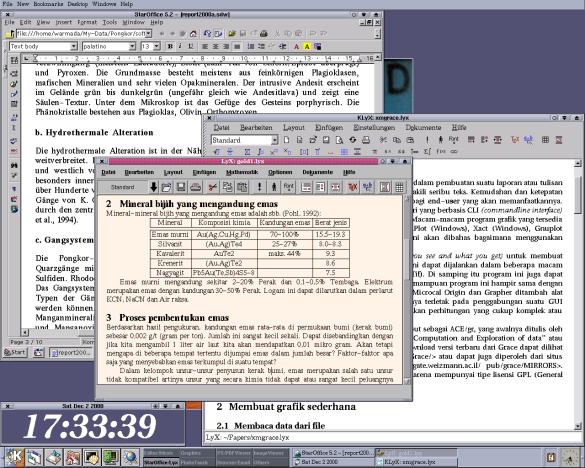Viewport: 585px width, 468px height.
Task: Open Dokumente menu in LyX gold1 window
Action: 317,172
